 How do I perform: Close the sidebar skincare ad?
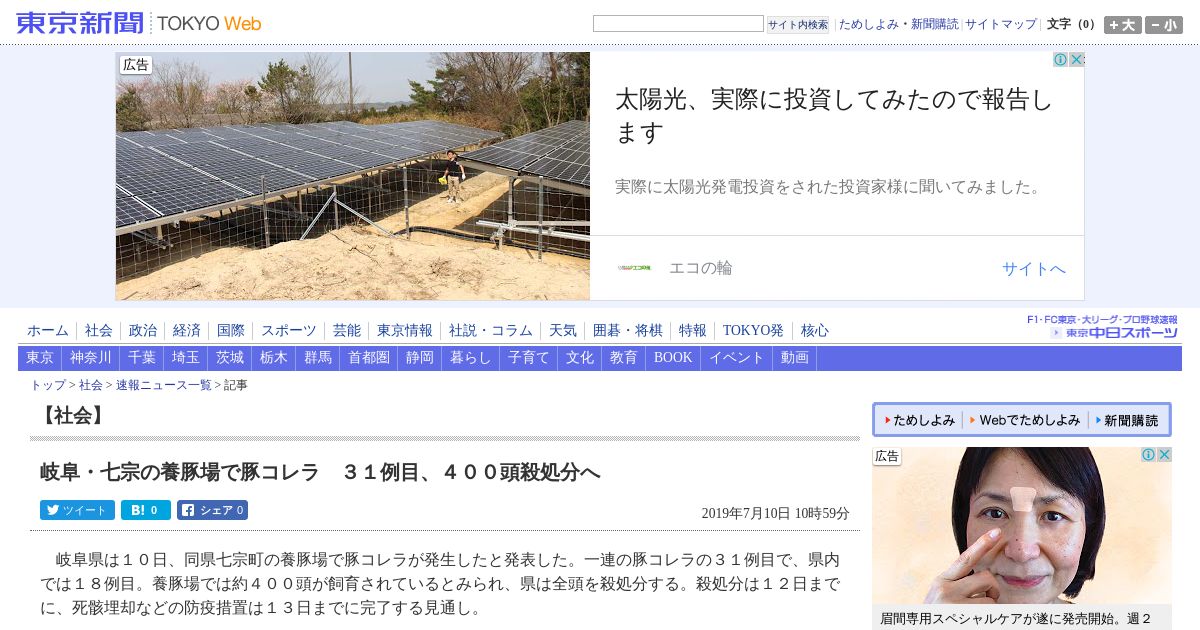click(1165, 454)
